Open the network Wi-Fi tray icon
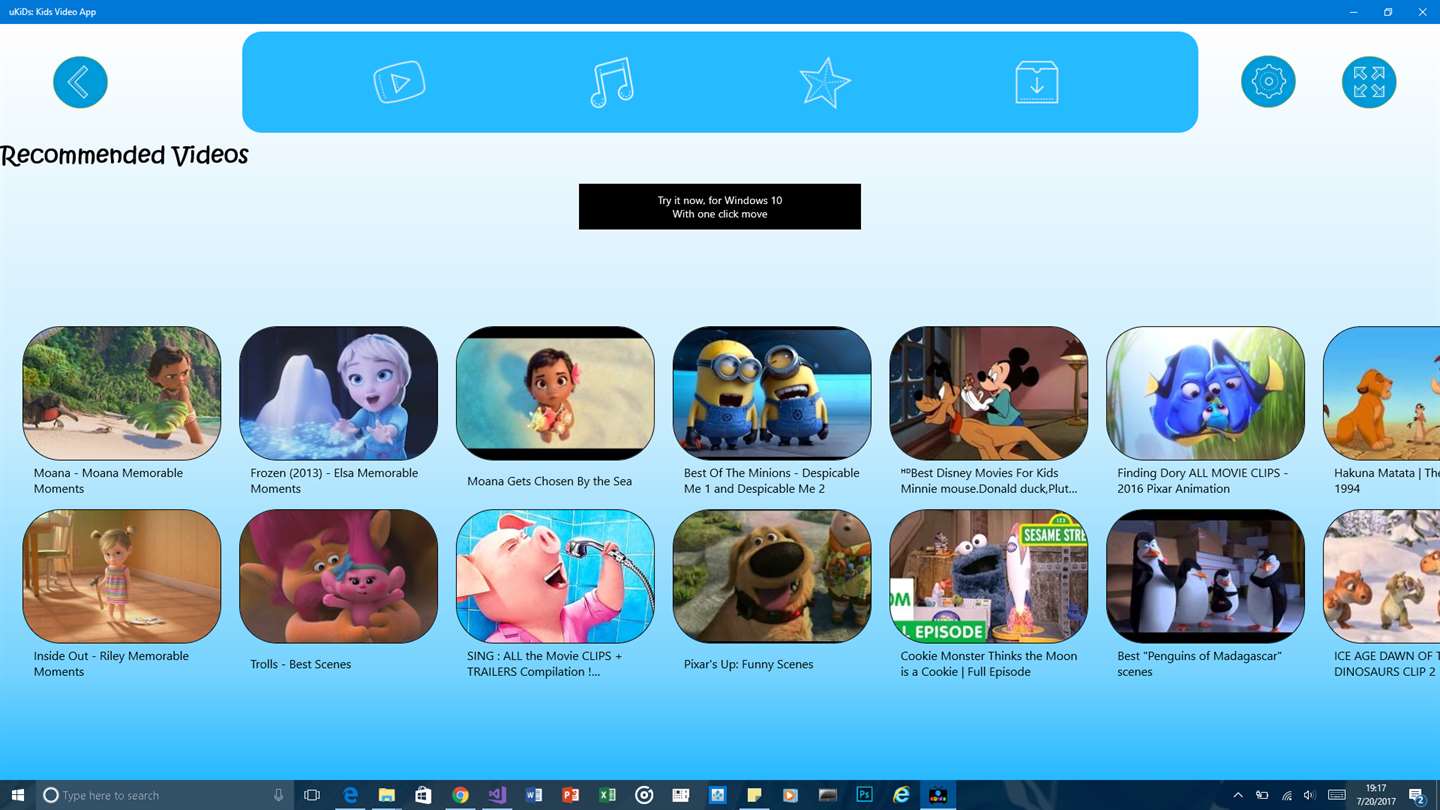This screenshot has height=810, width=1440. coord(1286,795)
